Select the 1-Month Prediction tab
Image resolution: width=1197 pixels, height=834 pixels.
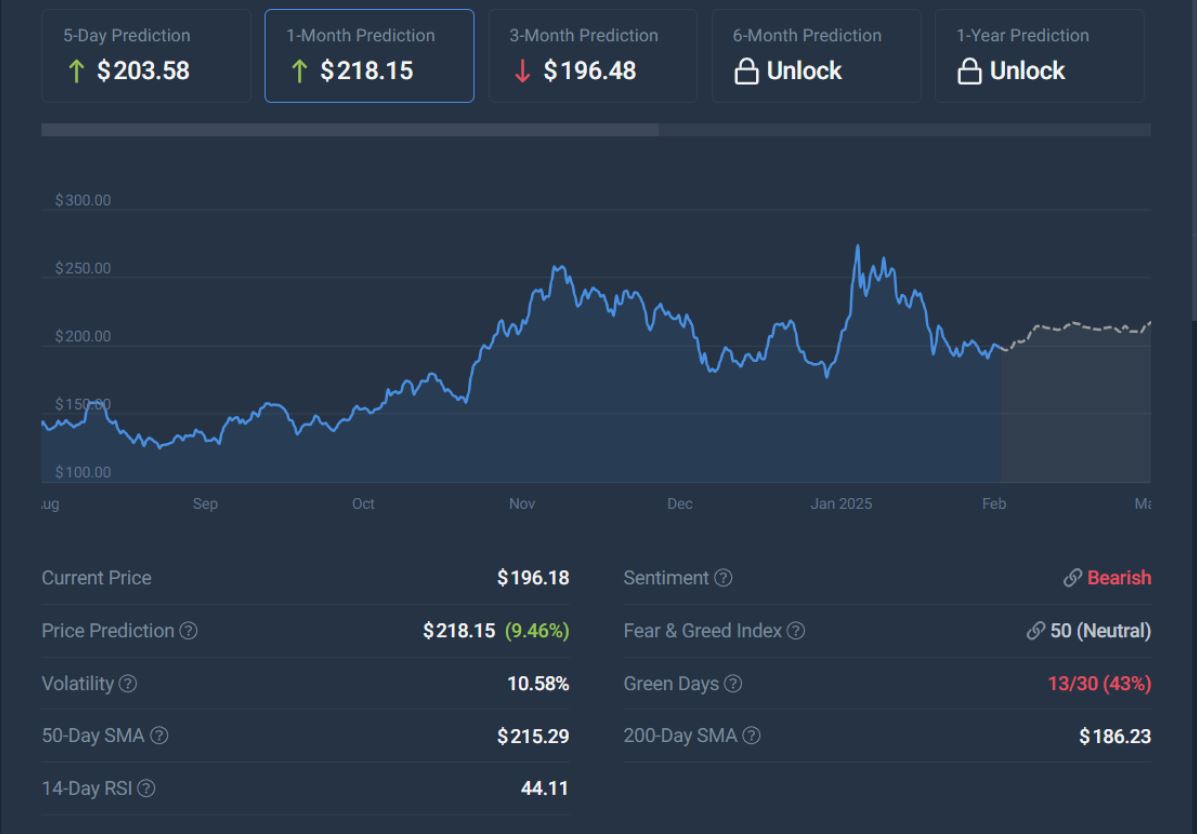click(369, 56)
